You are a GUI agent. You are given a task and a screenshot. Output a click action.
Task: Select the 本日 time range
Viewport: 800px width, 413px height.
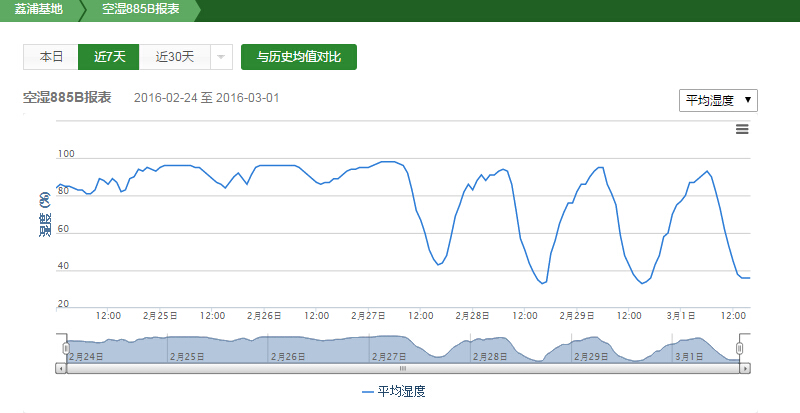pyautogui.click(x=51, y=57)
